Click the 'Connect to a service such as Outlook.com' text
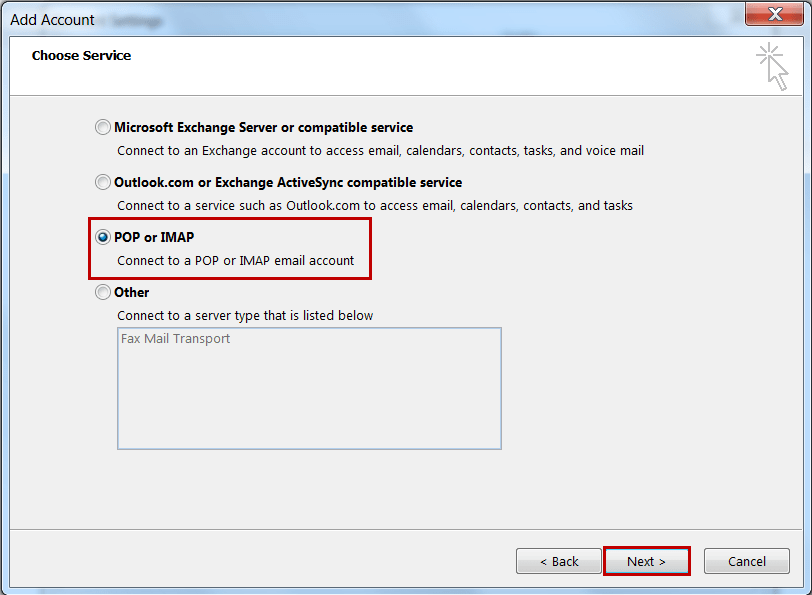 coord(375,206)
